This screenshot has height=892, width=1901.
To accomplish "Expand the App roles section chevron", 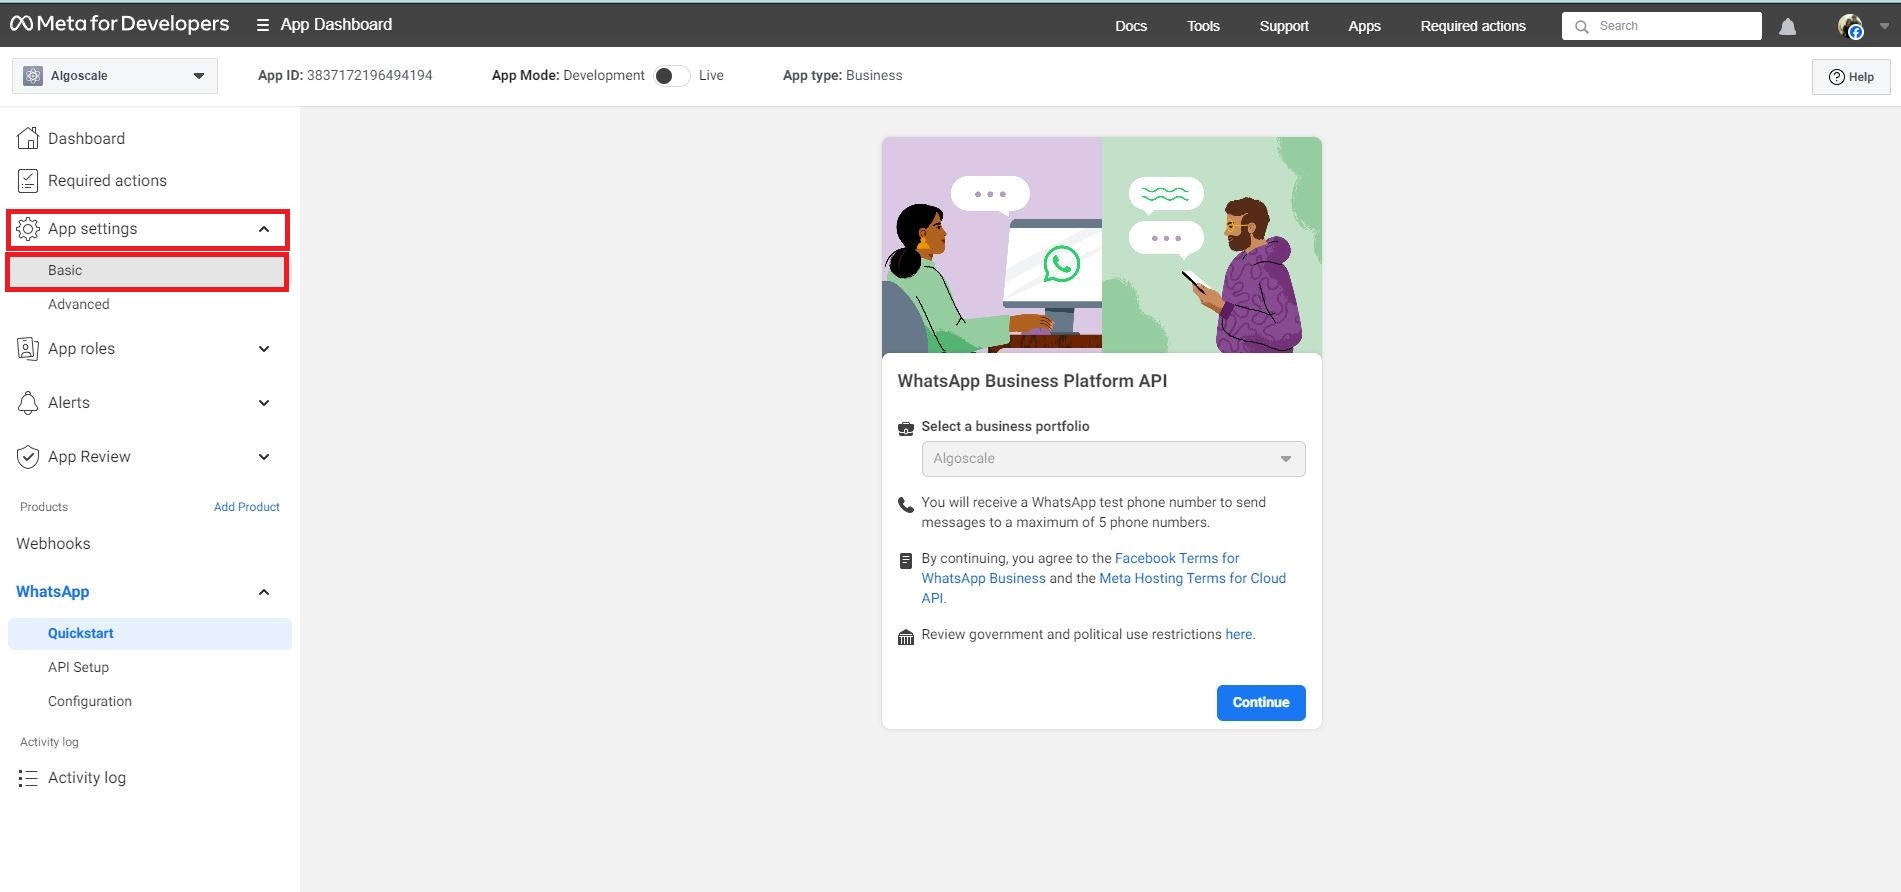I will click(x=264, y=349).
